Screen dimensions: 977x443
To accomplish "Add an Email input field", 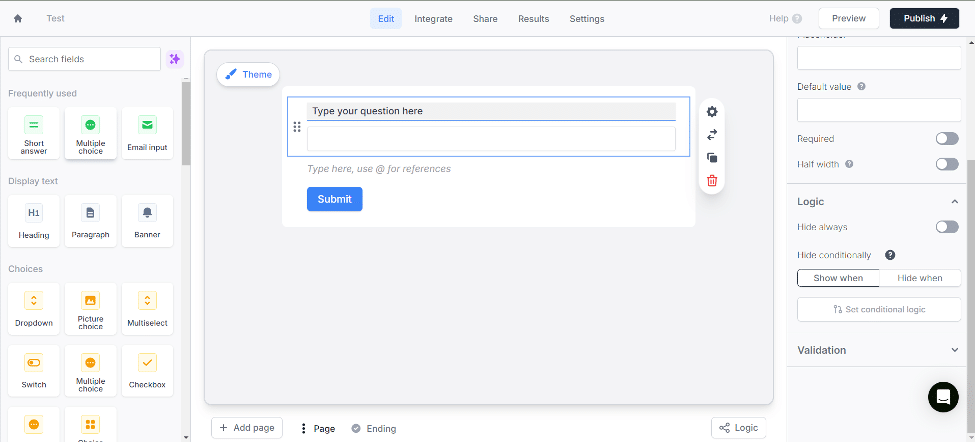I will click(147, 133).
